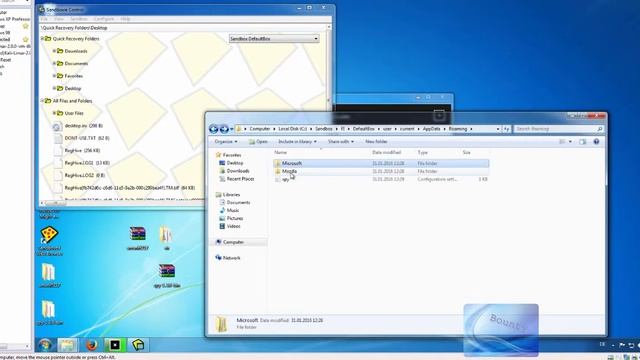Collapse Quick Recovery Folders tree node
The height and width of the screenshot is (360, 640).
coord(42,38)
